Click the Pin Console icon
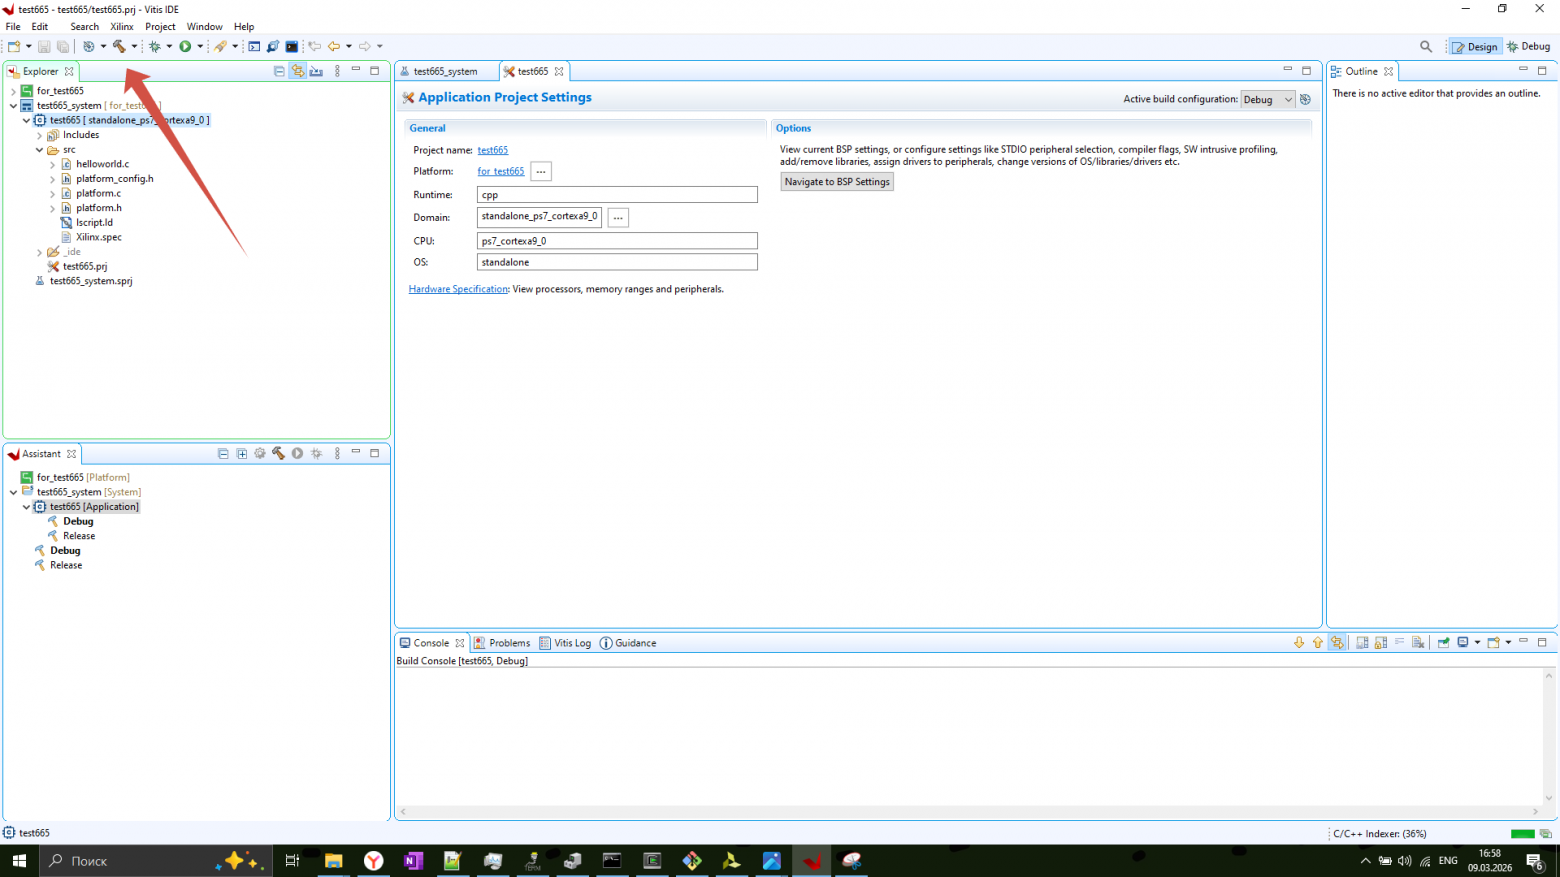1560x877 pixels. [1443, 643]
